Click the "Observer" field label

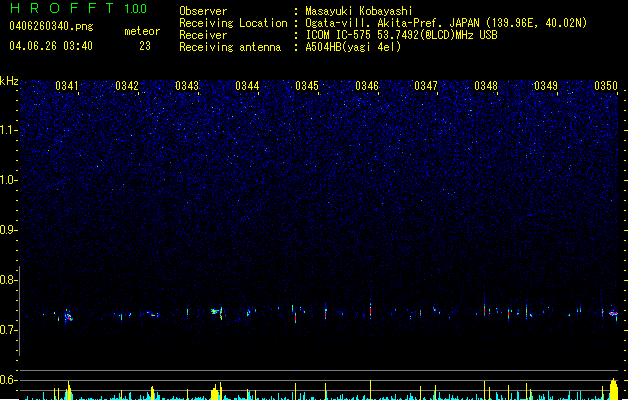click(x=203, y=11)
